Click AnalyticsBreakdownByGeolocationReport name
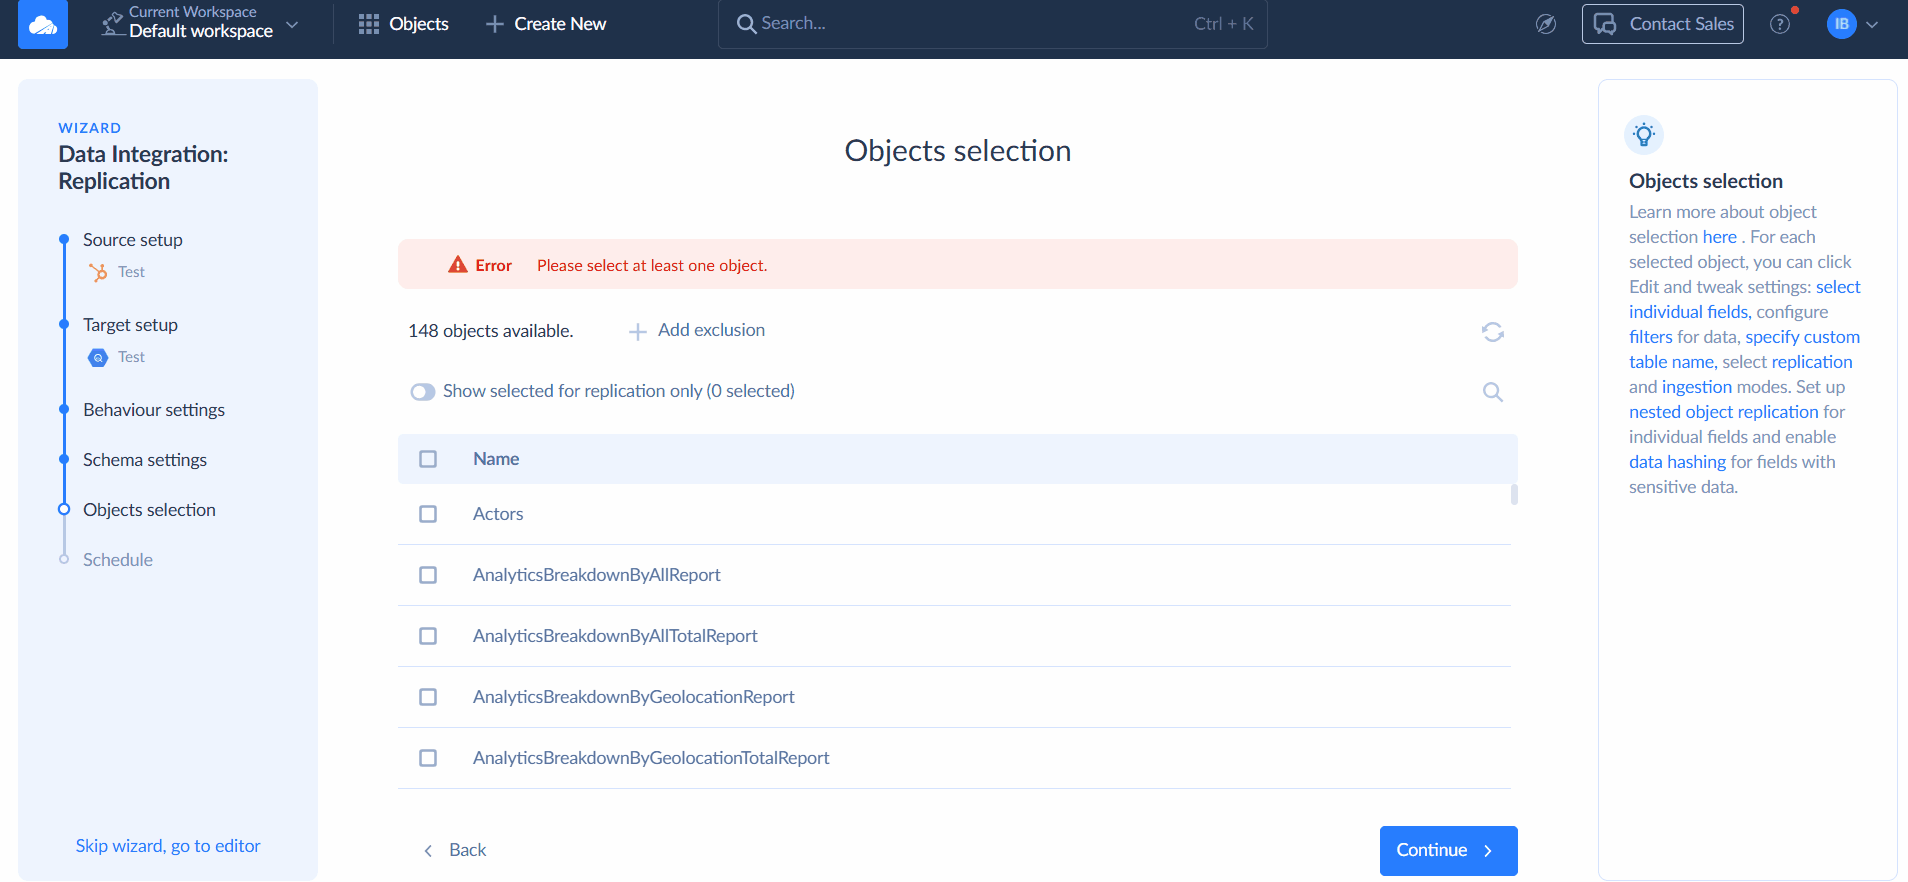This screenshot has width=1908, height=882. (x=634, y=697)
